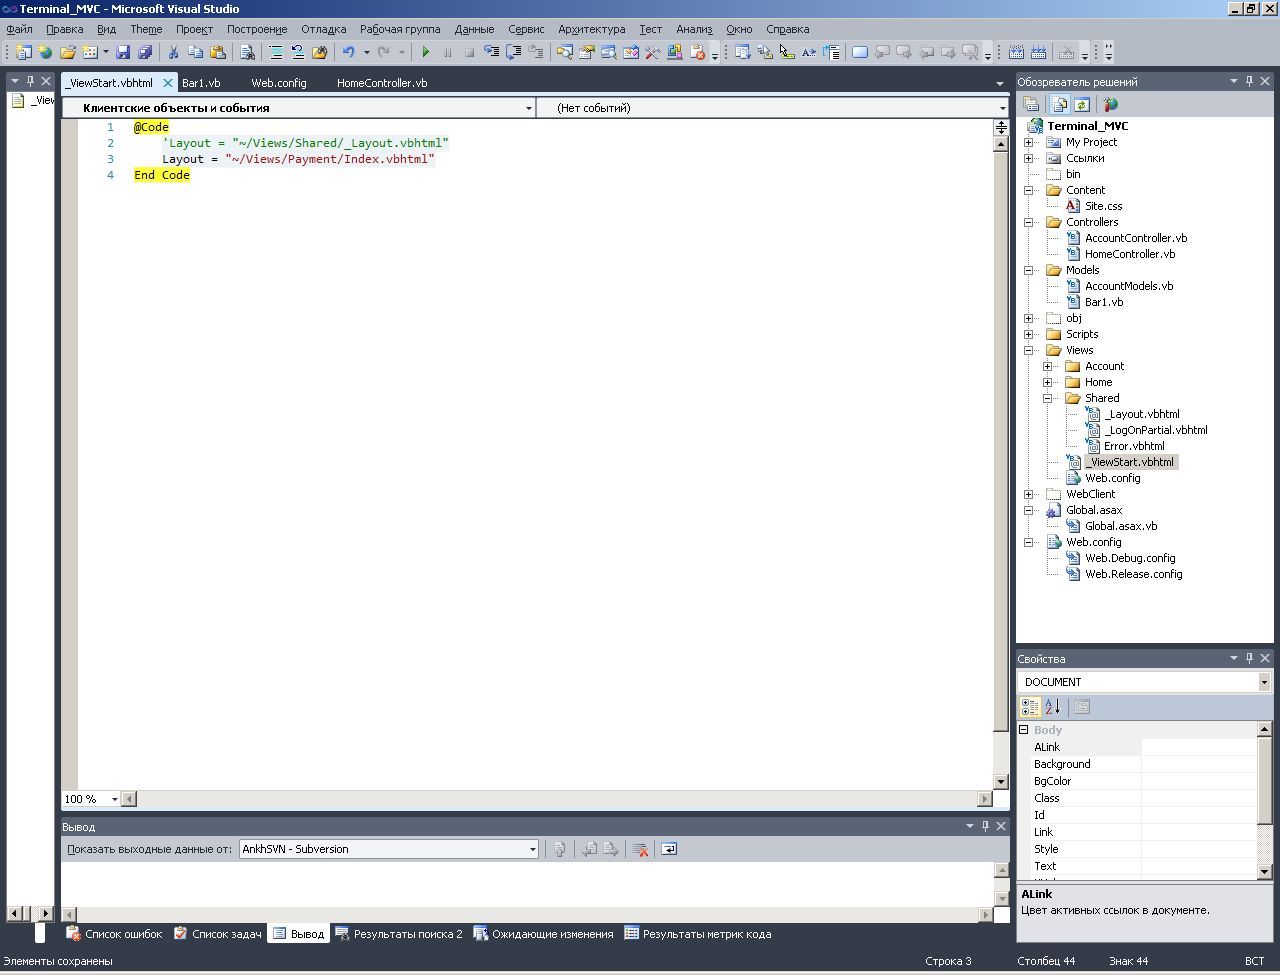This screenshot has height=975, width=1280.
Task: Select HomeController.vb in Solution Explorer
Action: (1129, 254)
